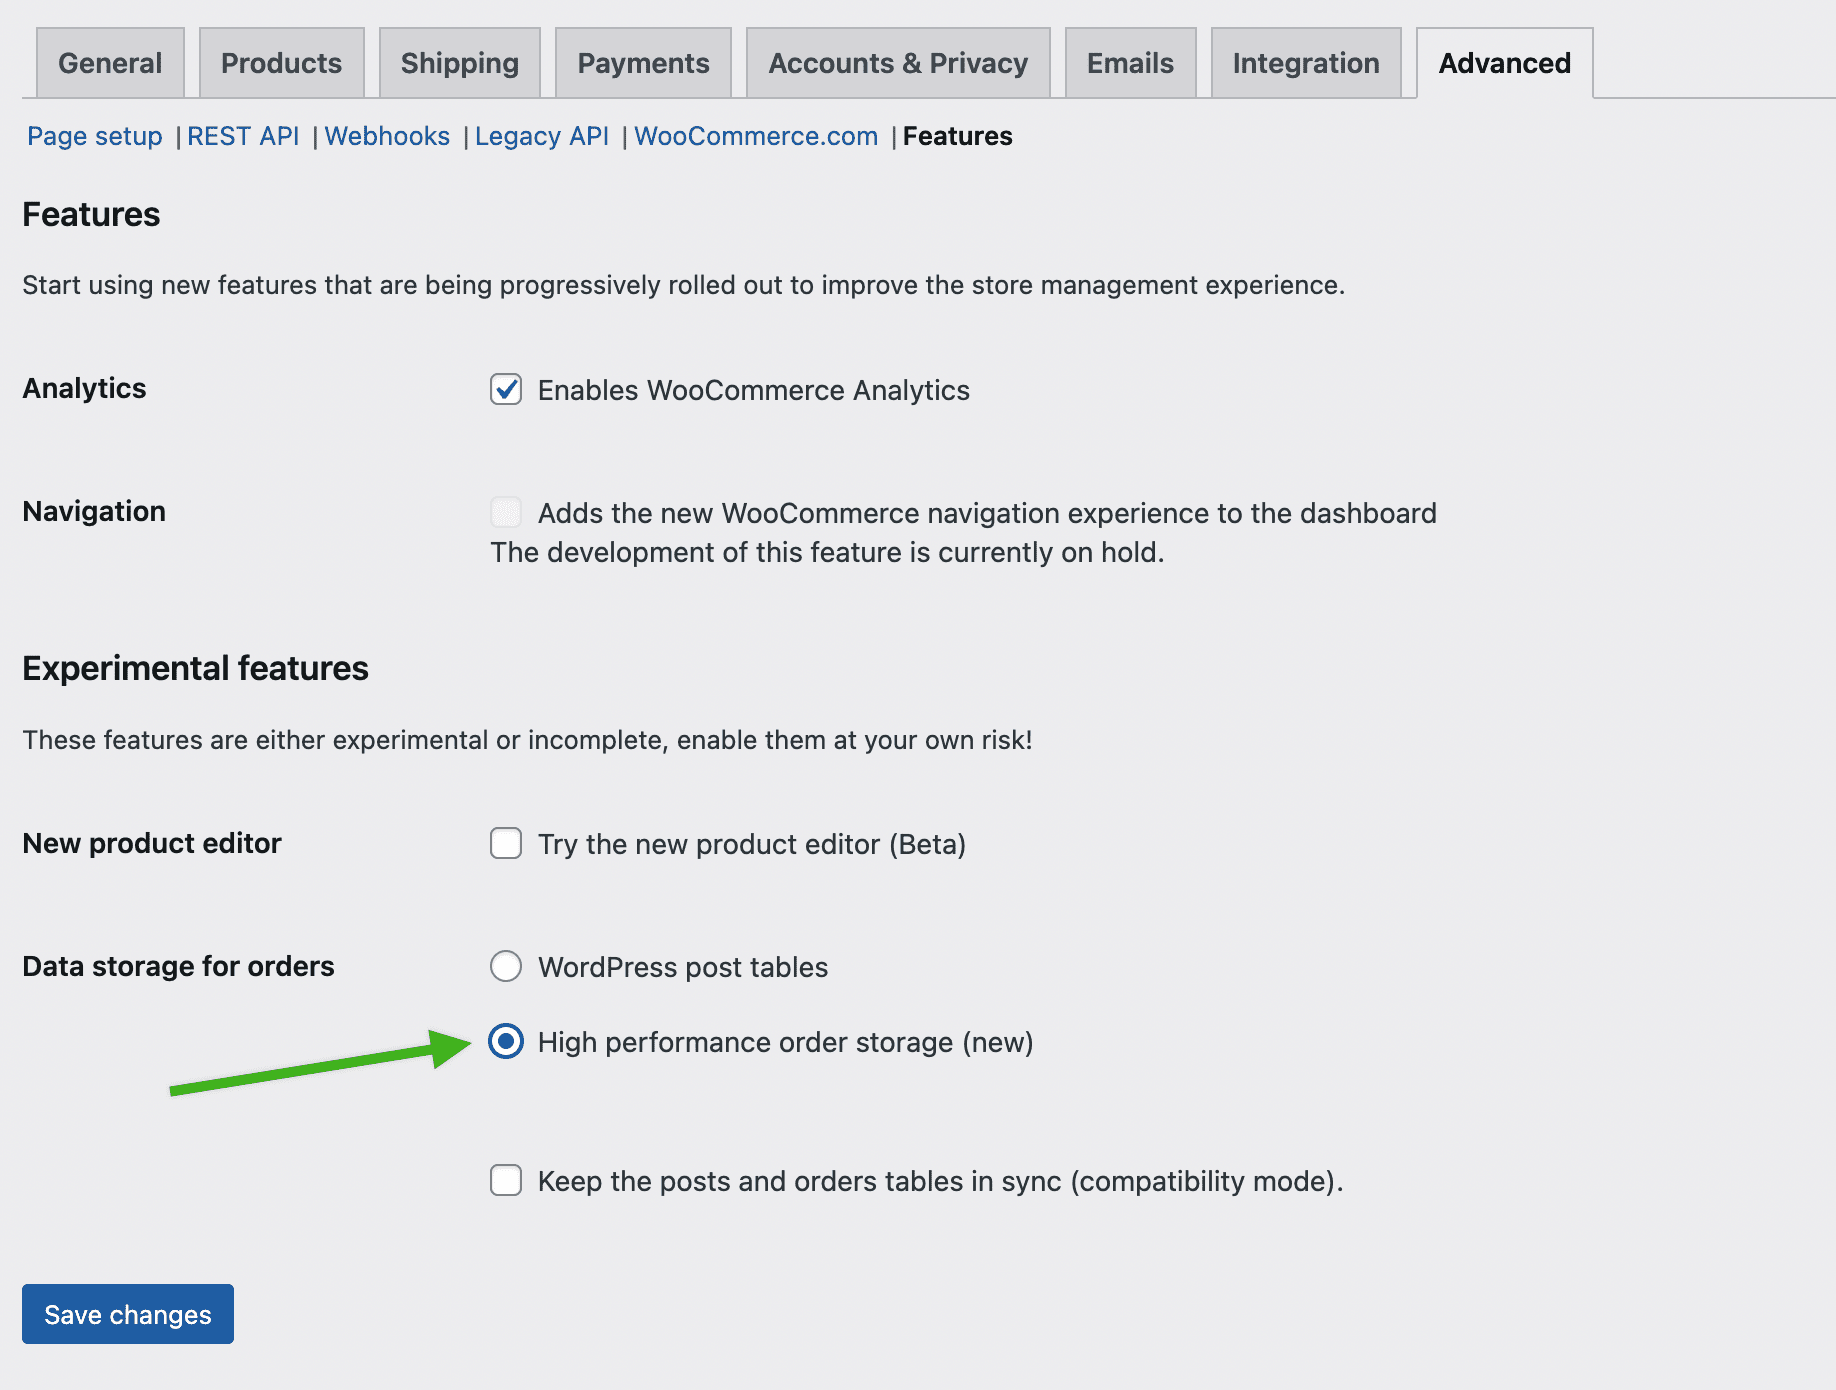This screenshot has height=1390, width=1836.
Task: Enable the new WooCommerce navigation experience
Action: (x=506, y=512)
